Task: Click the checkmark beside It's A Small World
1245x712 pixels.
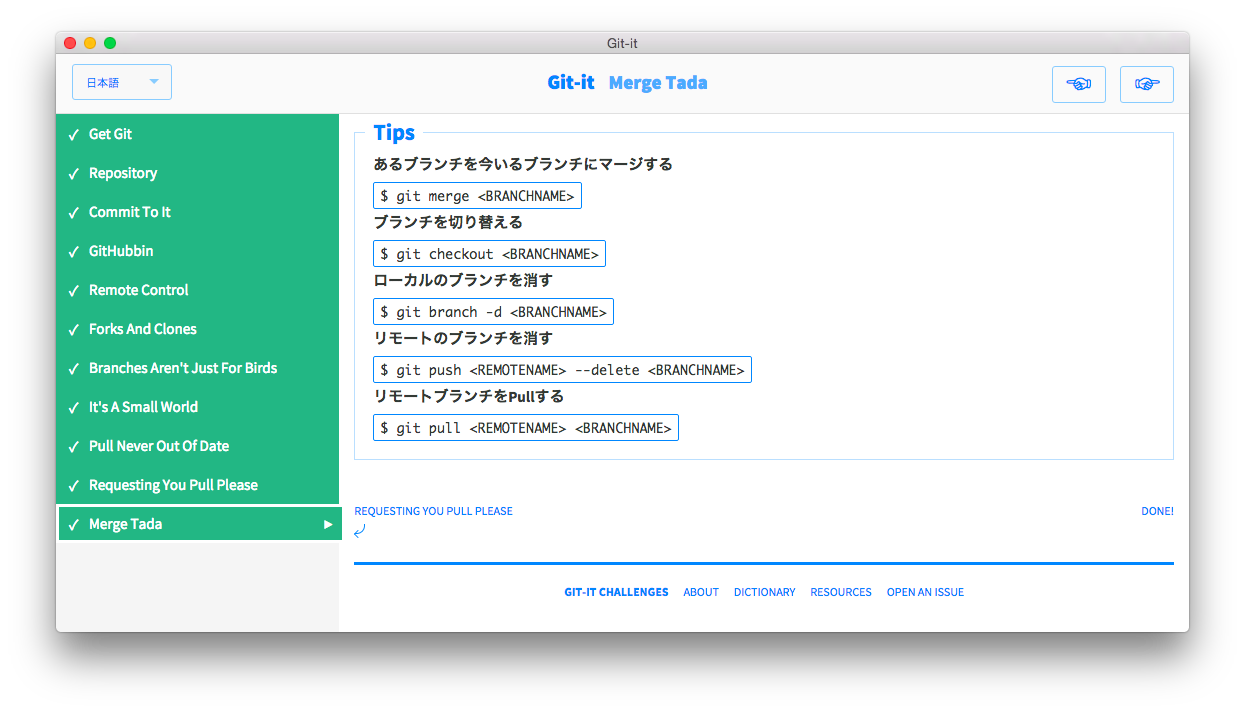Action: point(73,408)
